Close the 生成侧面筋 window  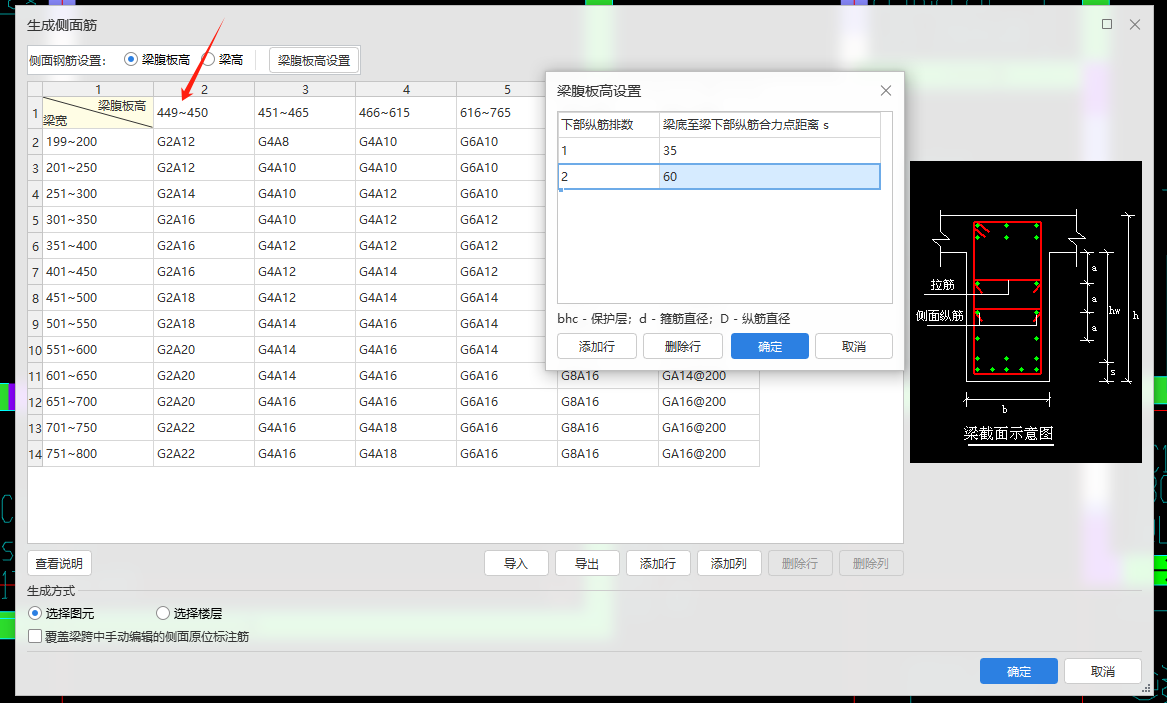click(x=1134, y=25)
